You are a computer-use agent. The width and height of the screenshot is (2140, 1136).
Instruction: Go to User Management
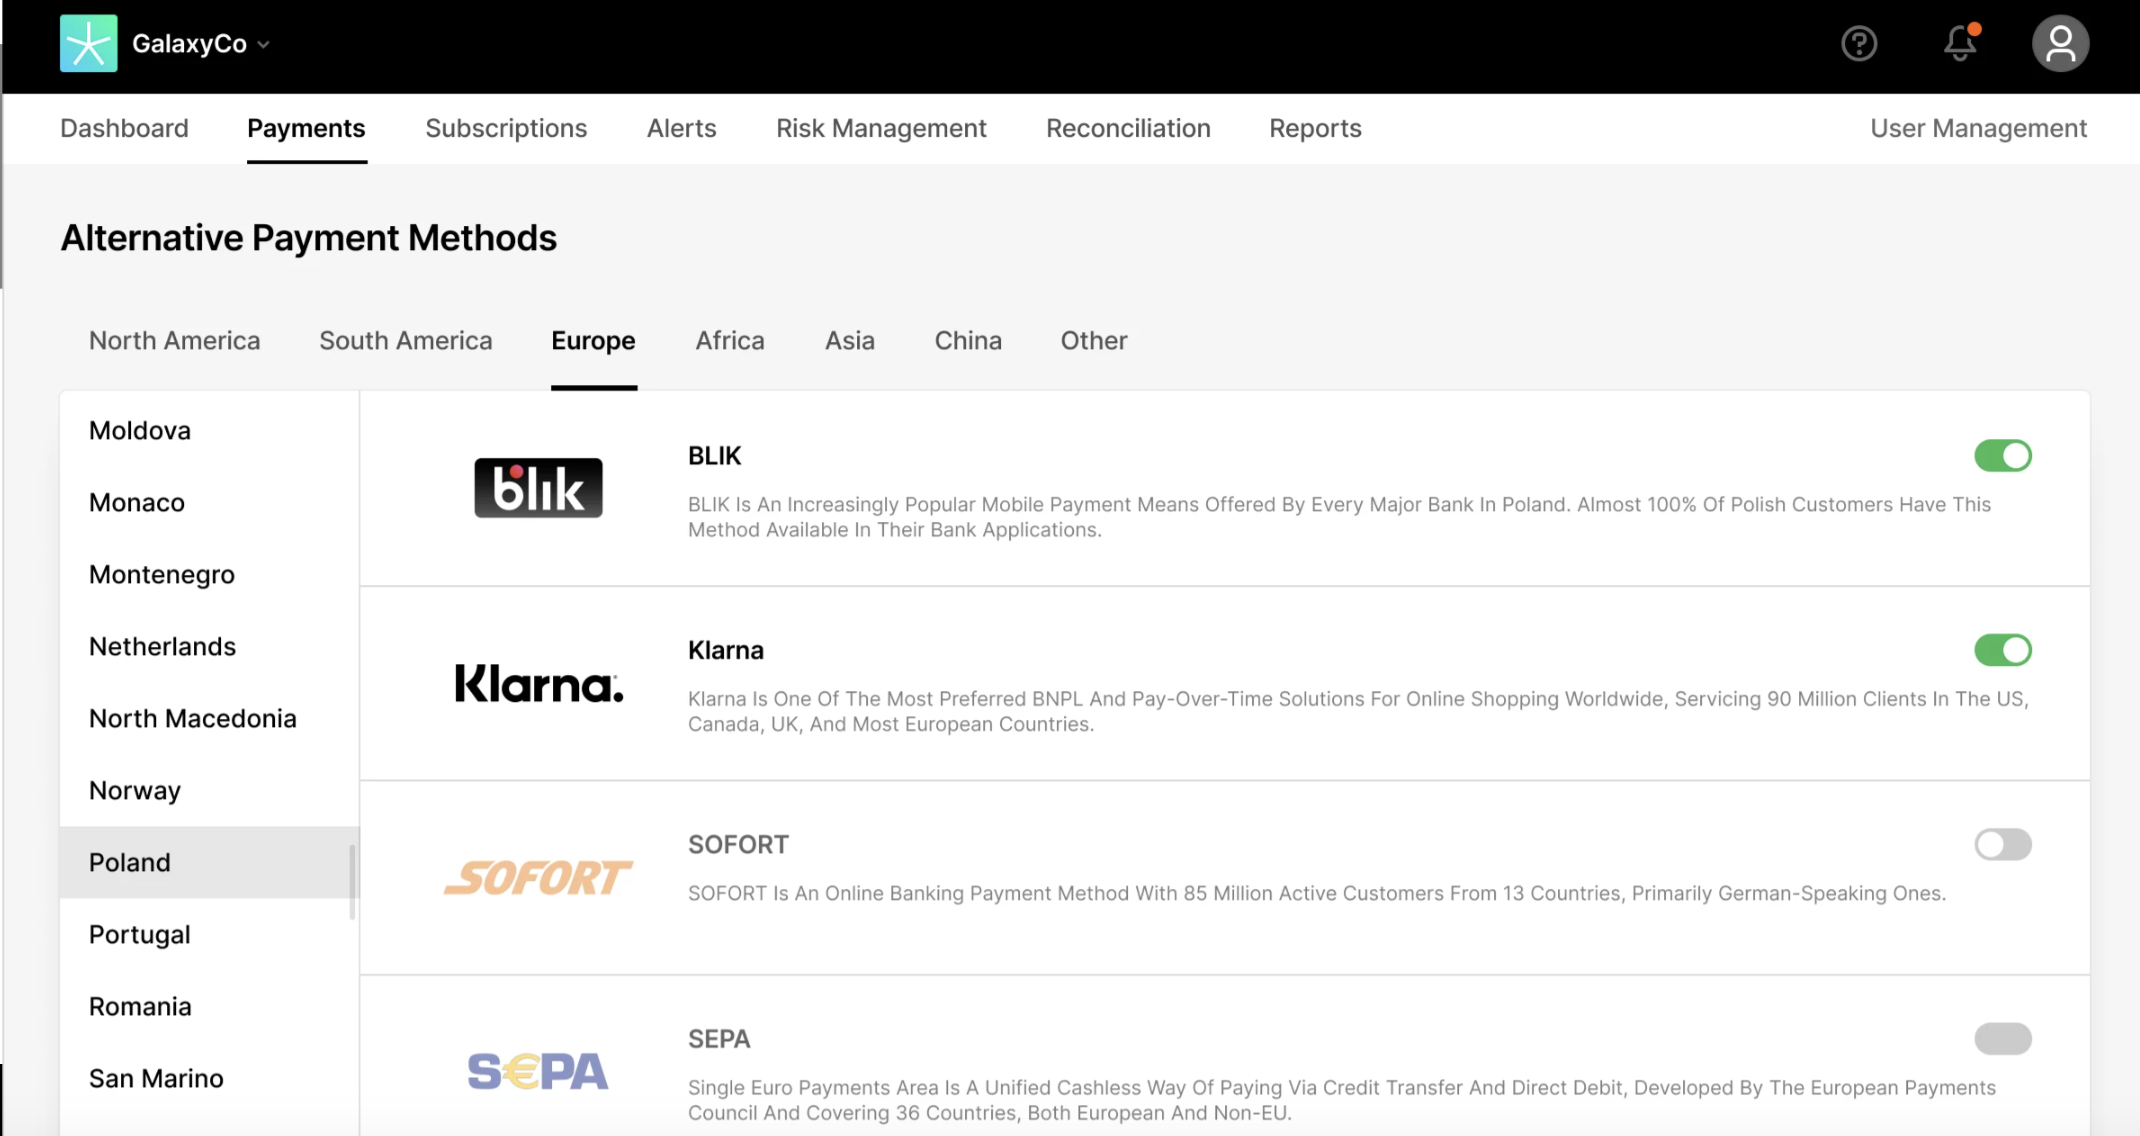pyautogui.click(x=1977, y=128)
